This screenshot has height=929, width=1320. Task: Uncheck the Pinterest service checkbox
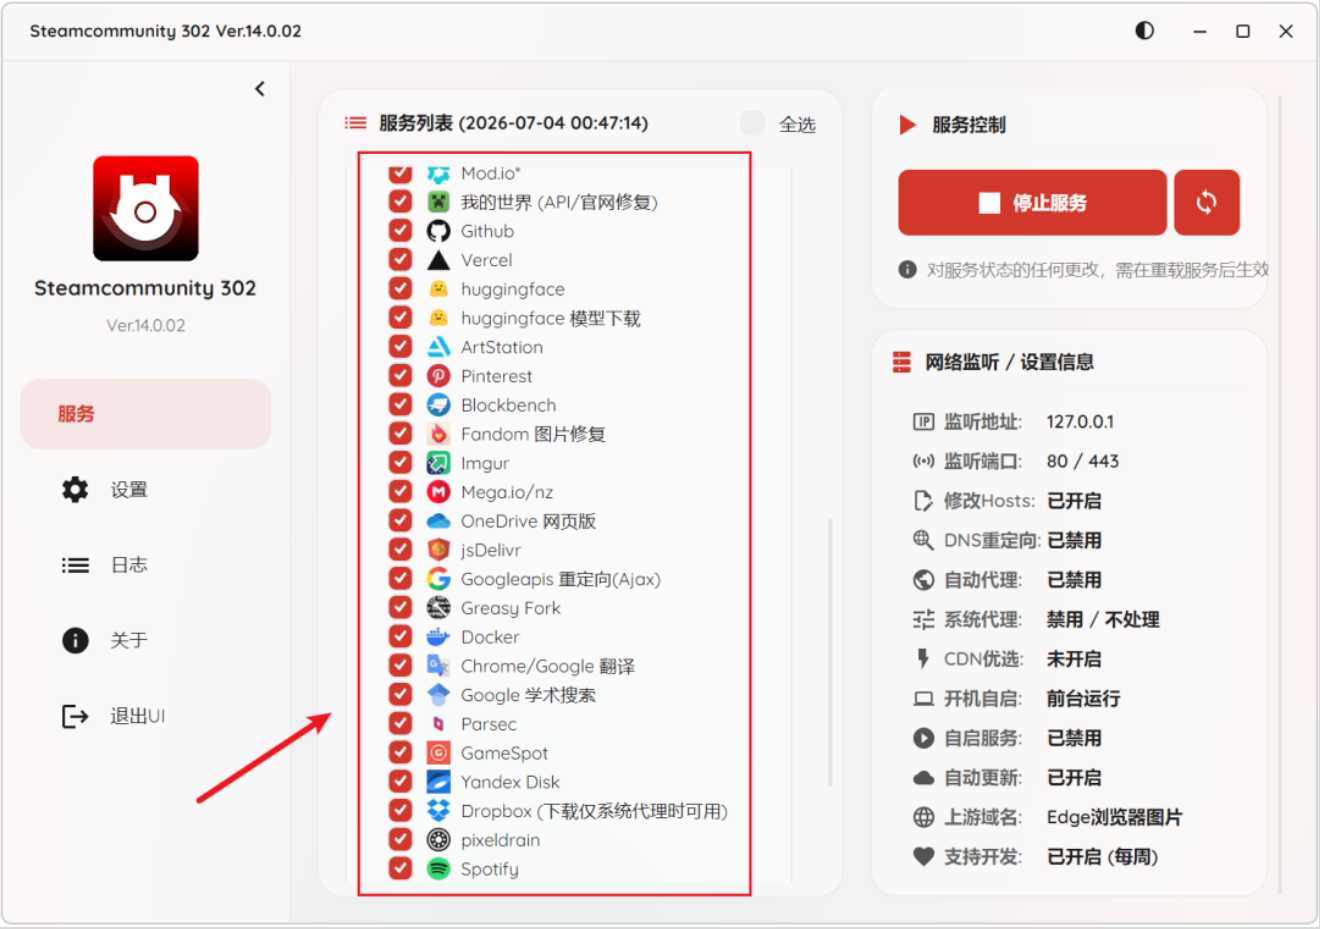[x=400, y=376]
